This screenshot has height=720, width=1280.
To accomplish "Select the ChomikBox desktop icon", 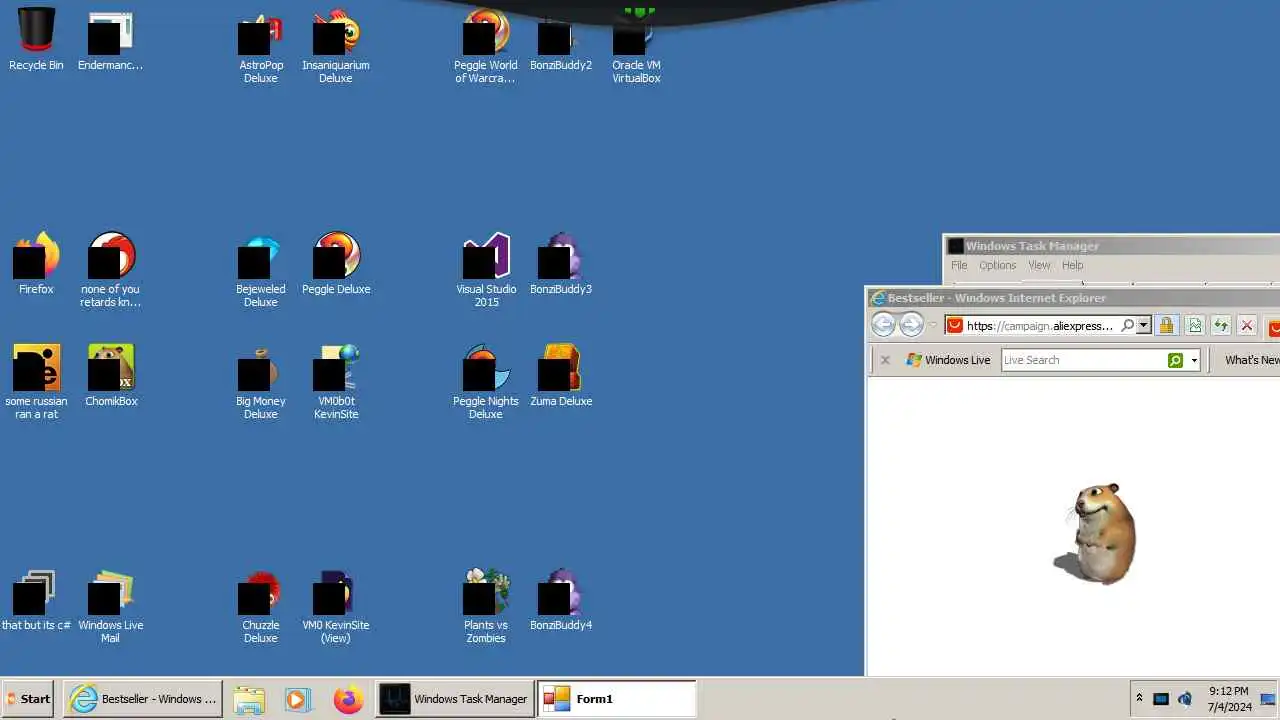I will pos(110,376).
